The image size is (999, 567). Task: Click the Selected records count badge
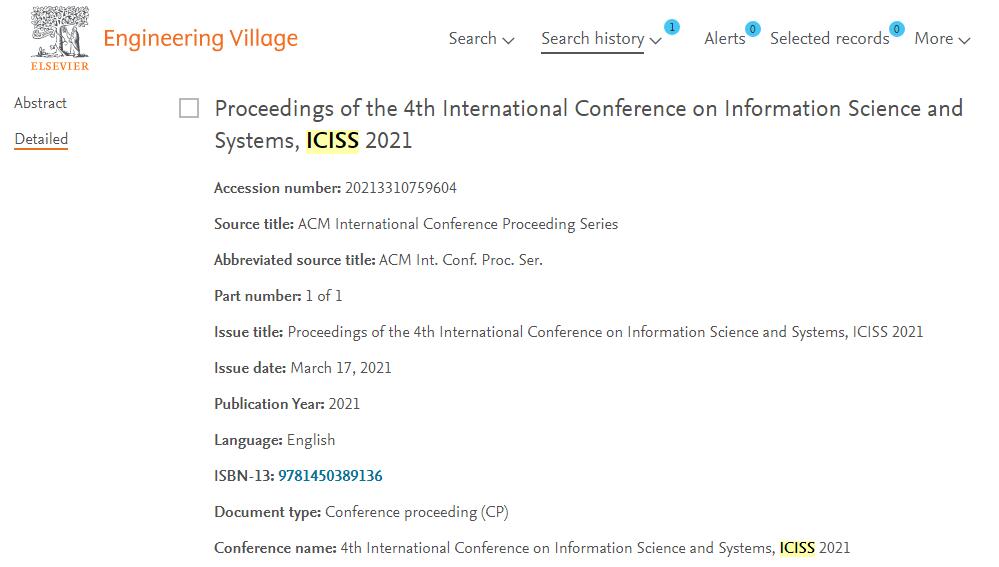click(x=896, y=29)
